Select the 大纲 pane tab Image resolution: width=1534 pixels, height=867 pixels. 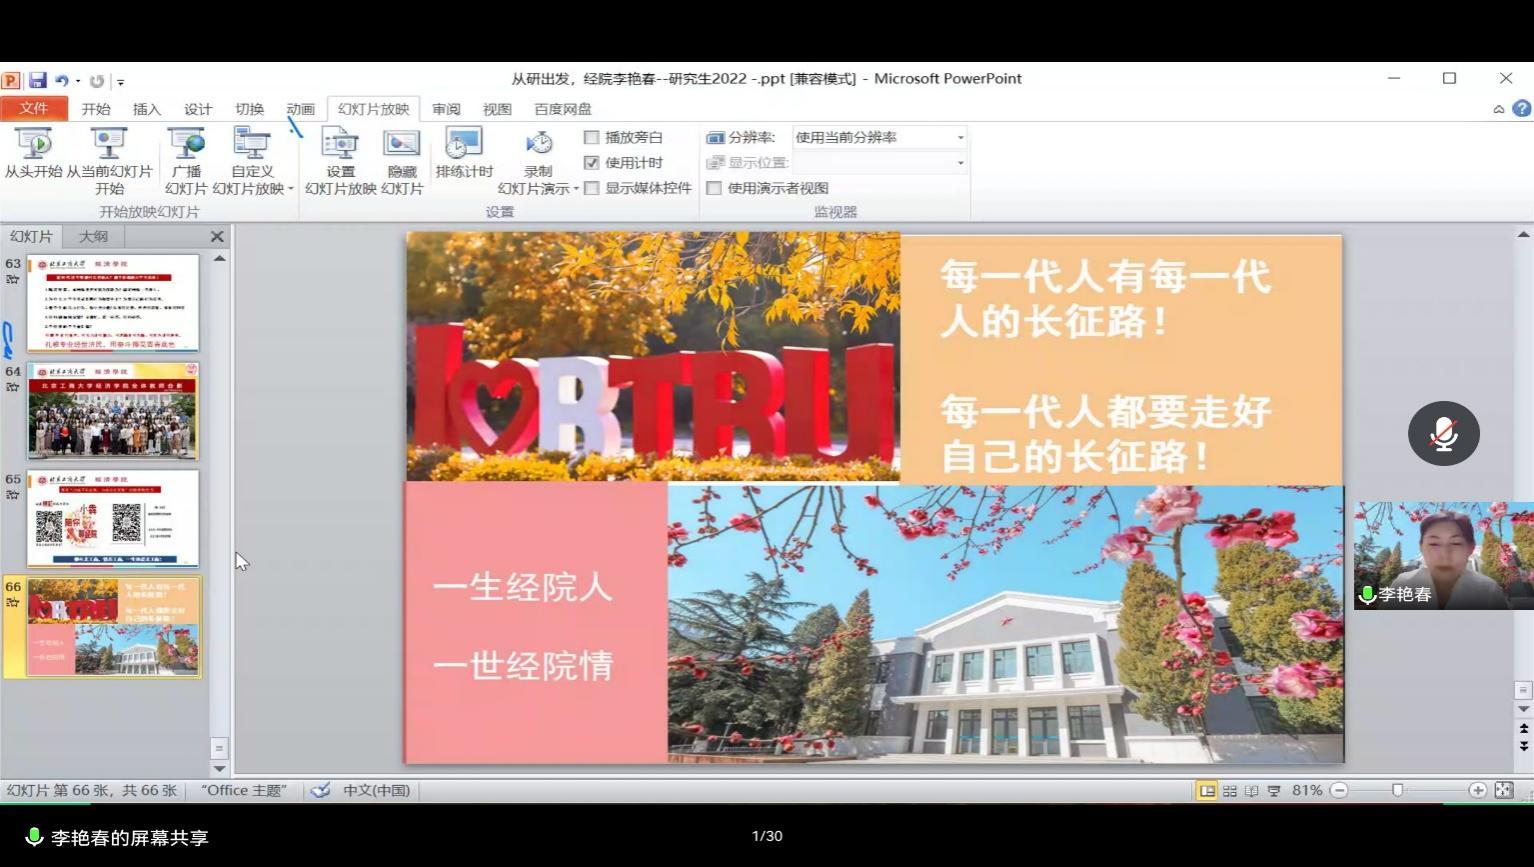pos(93,236)
